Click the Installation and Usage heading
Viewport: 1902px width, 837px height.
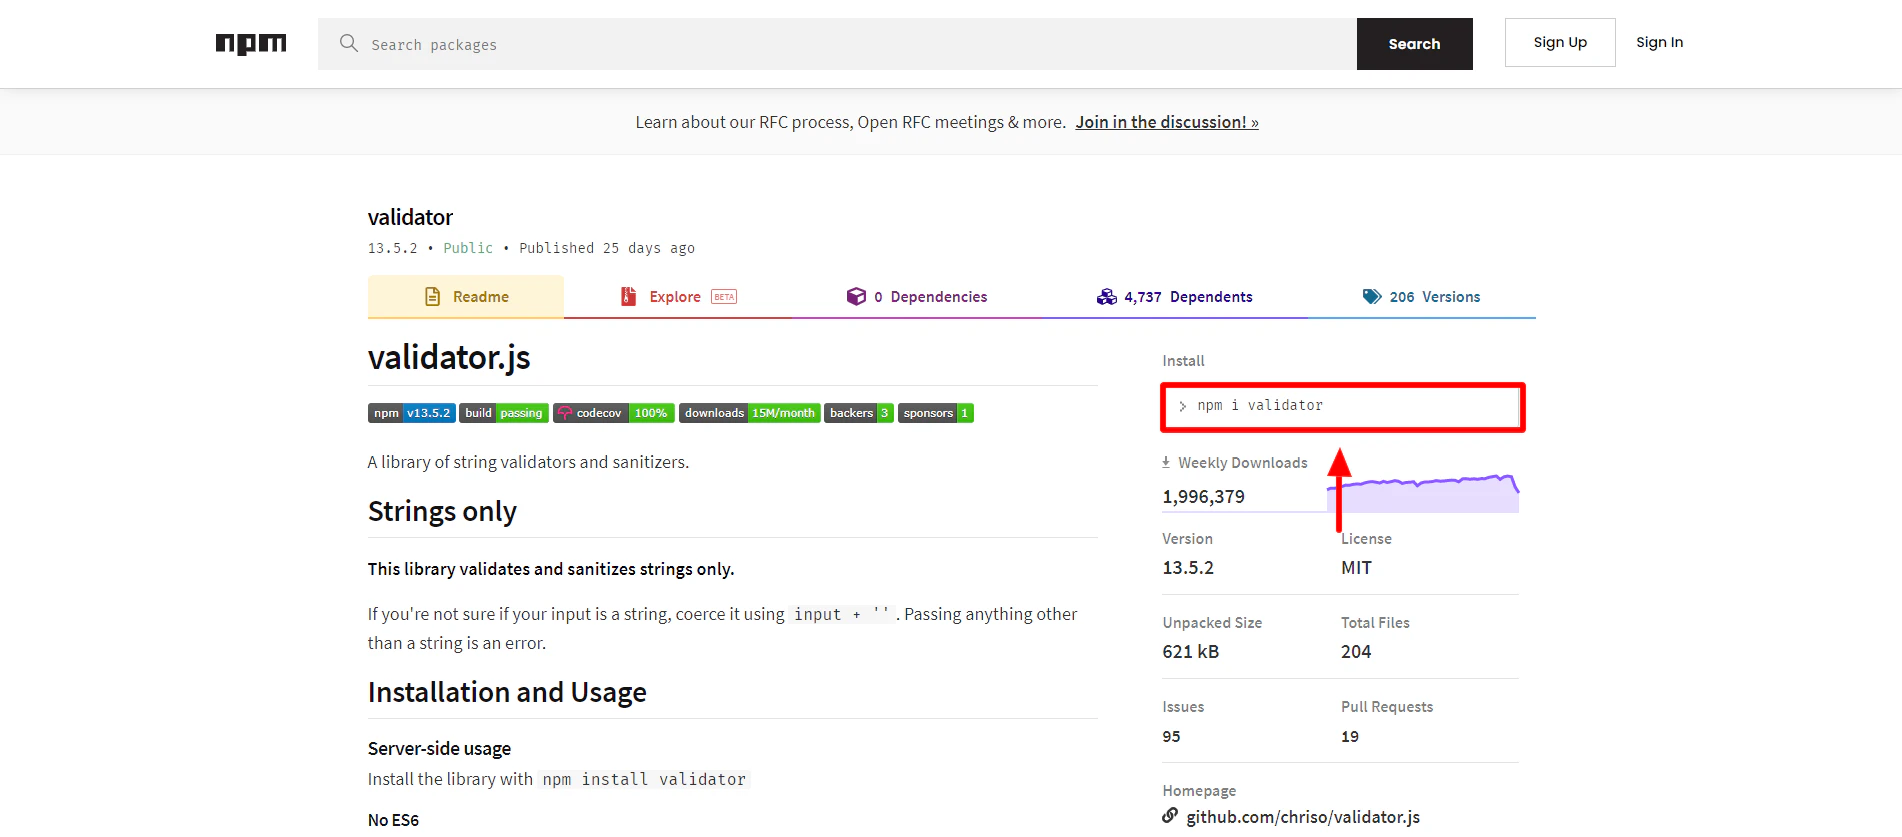[x=507, y=692]
